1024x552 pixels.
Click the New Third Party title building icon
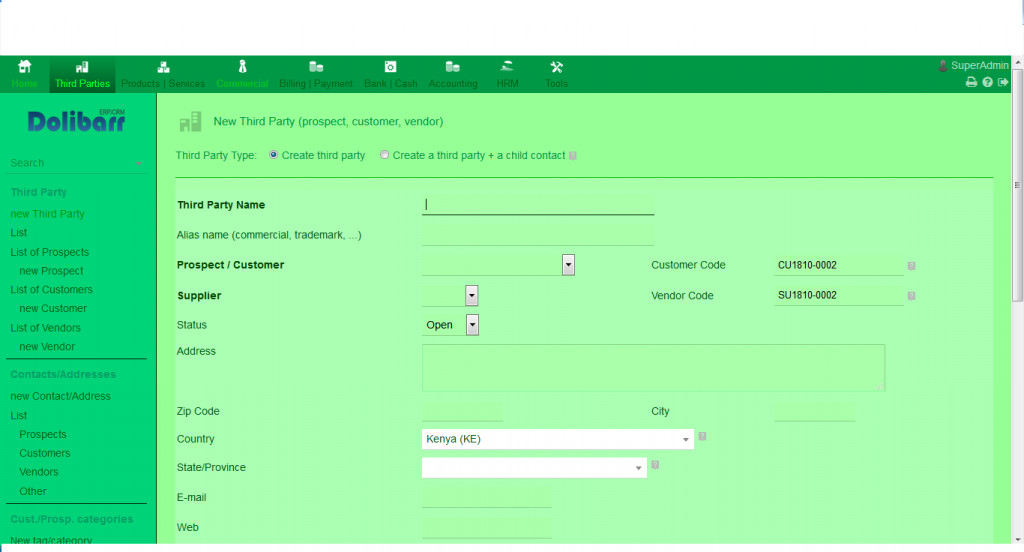[x=190, y=122]
